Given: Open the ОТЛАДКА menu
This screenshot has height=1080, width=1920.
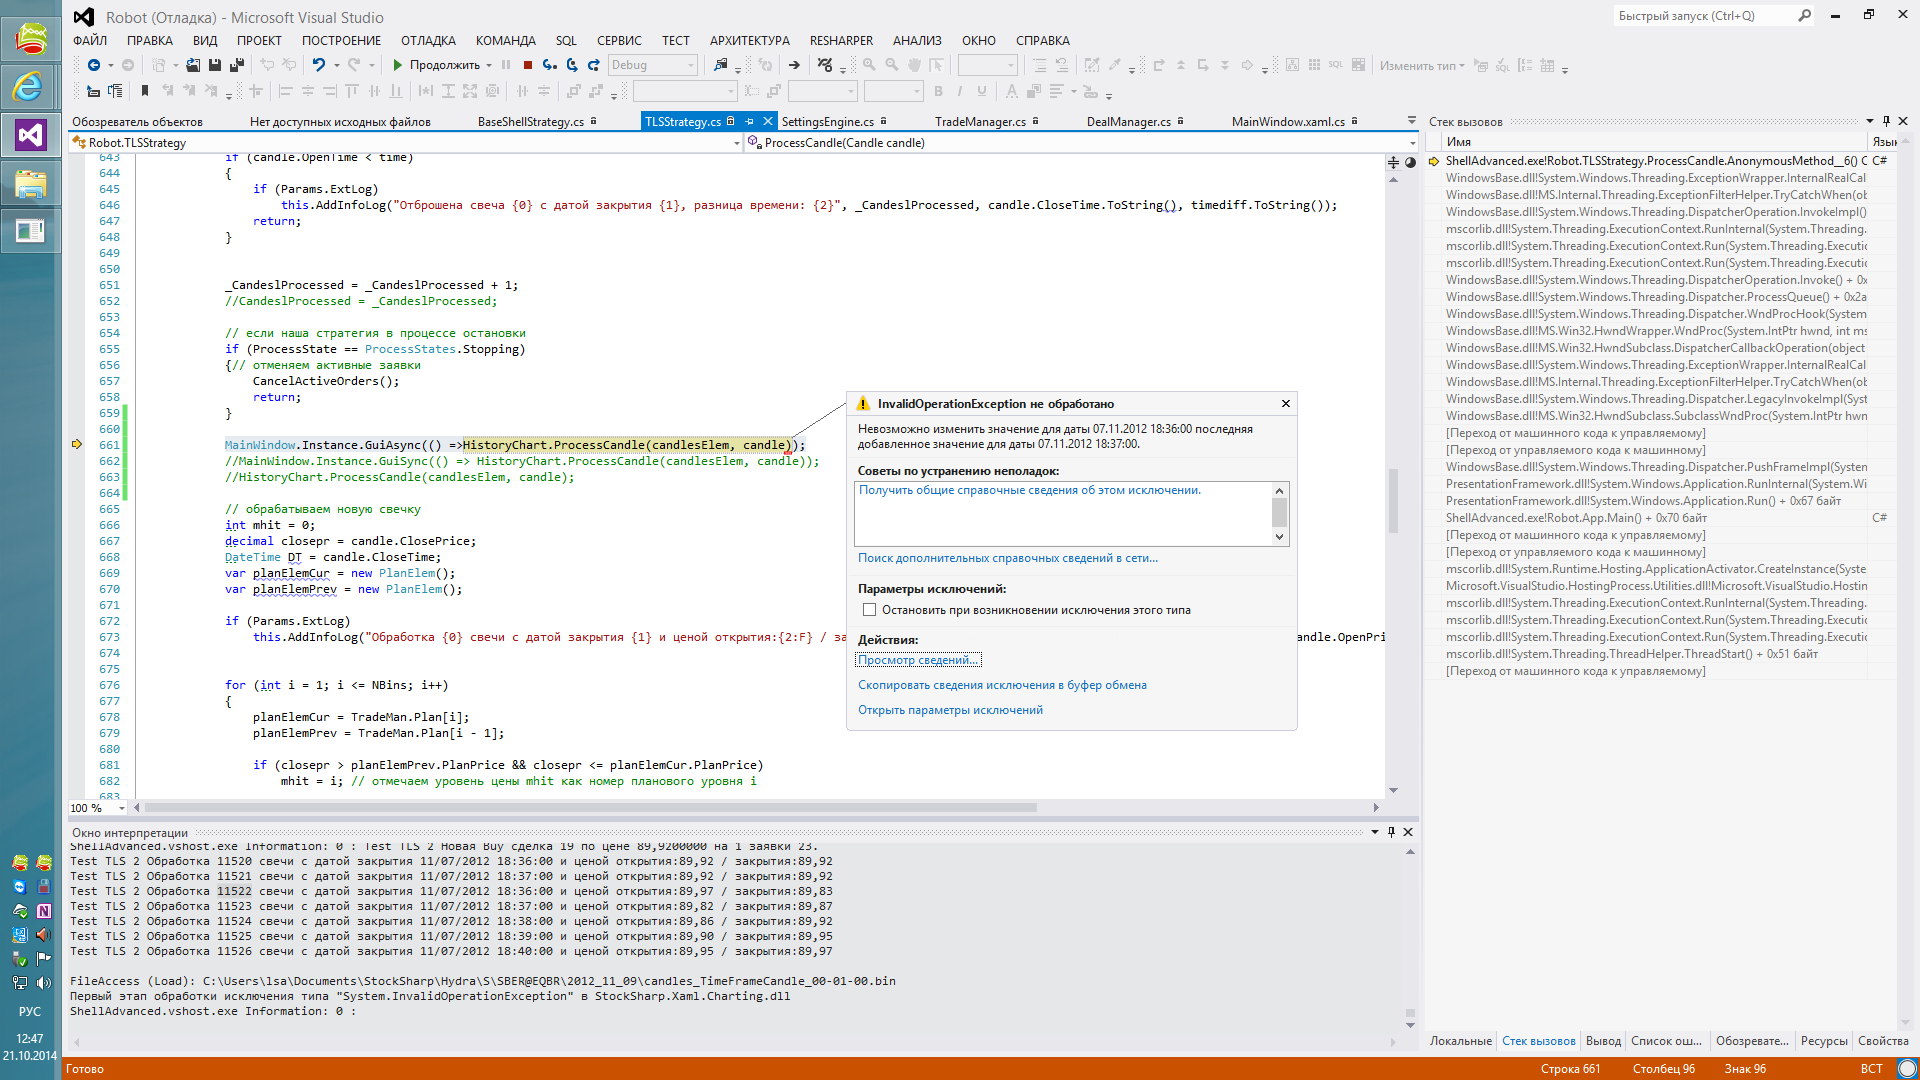Looking at the screenshot, I should [x=428, y=41].
